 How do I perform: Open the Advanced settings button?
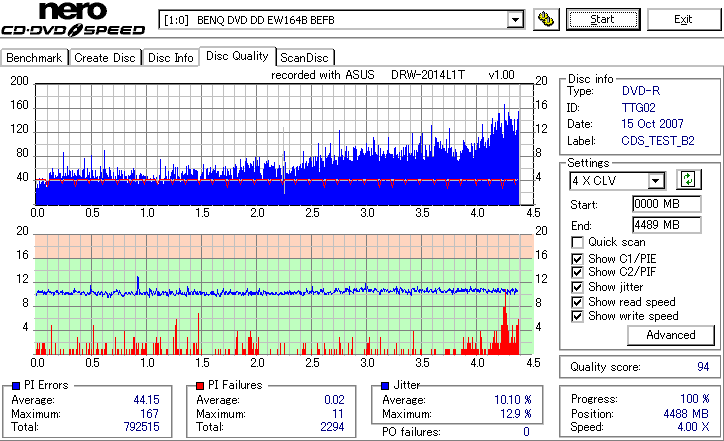tap(670, 335)
